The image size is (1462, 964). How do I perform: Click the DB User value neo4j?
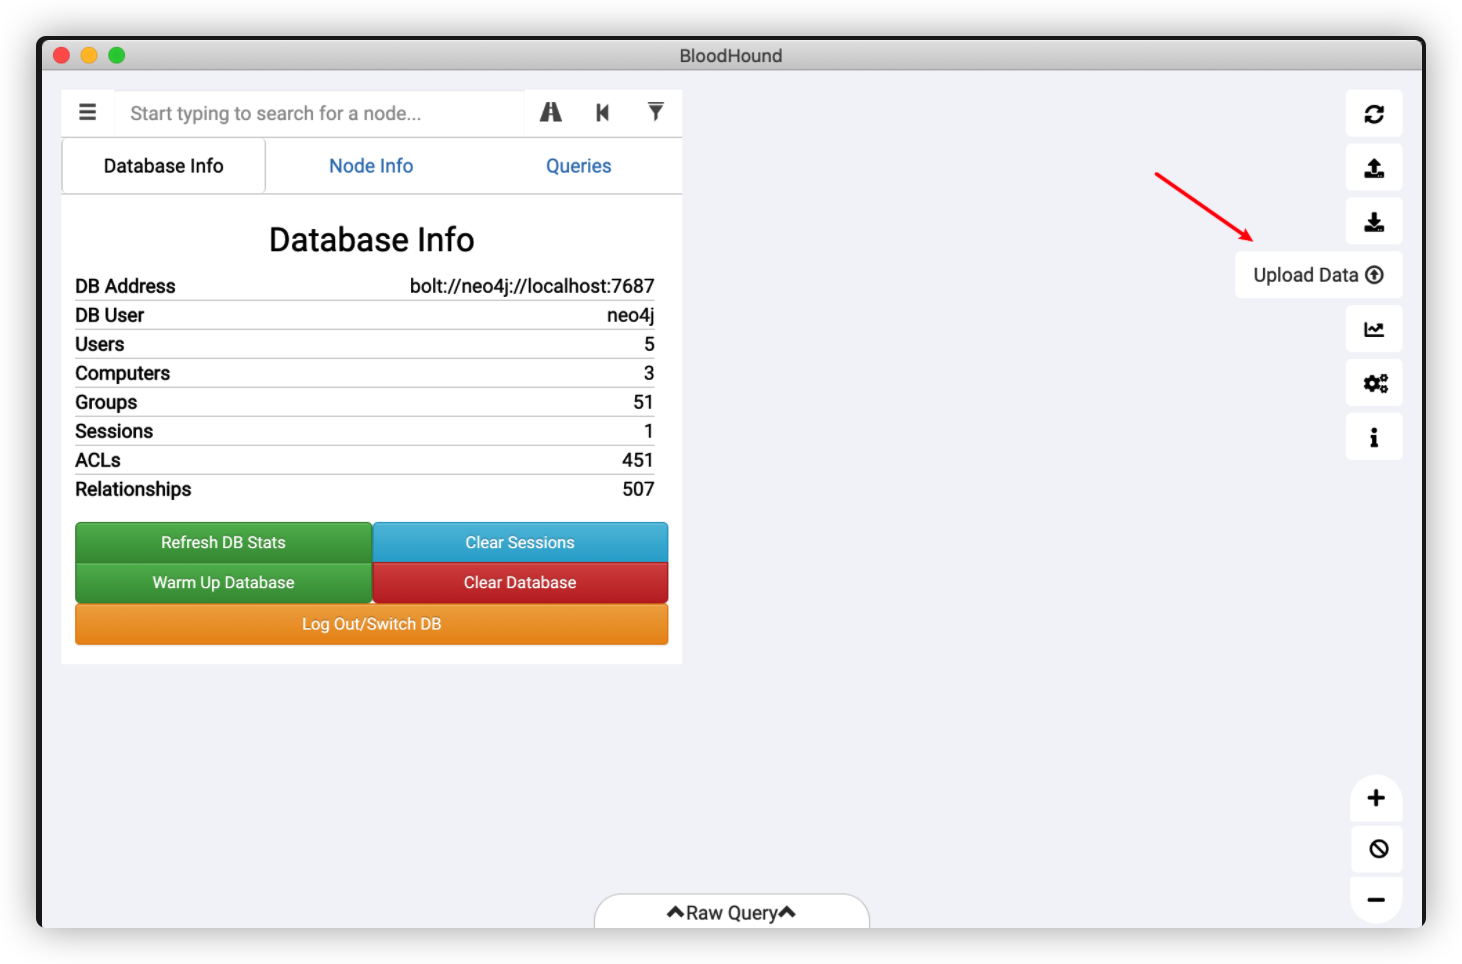point(630,315)
